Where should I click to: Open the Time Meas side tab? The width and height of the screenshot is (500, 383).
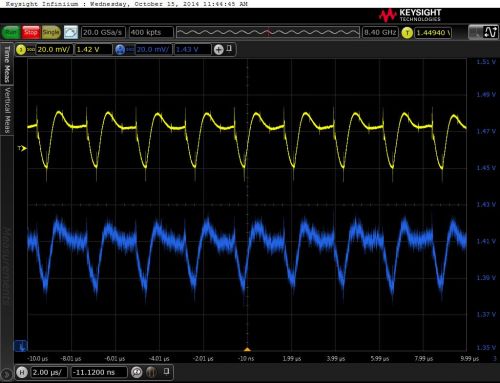[7, 64]
